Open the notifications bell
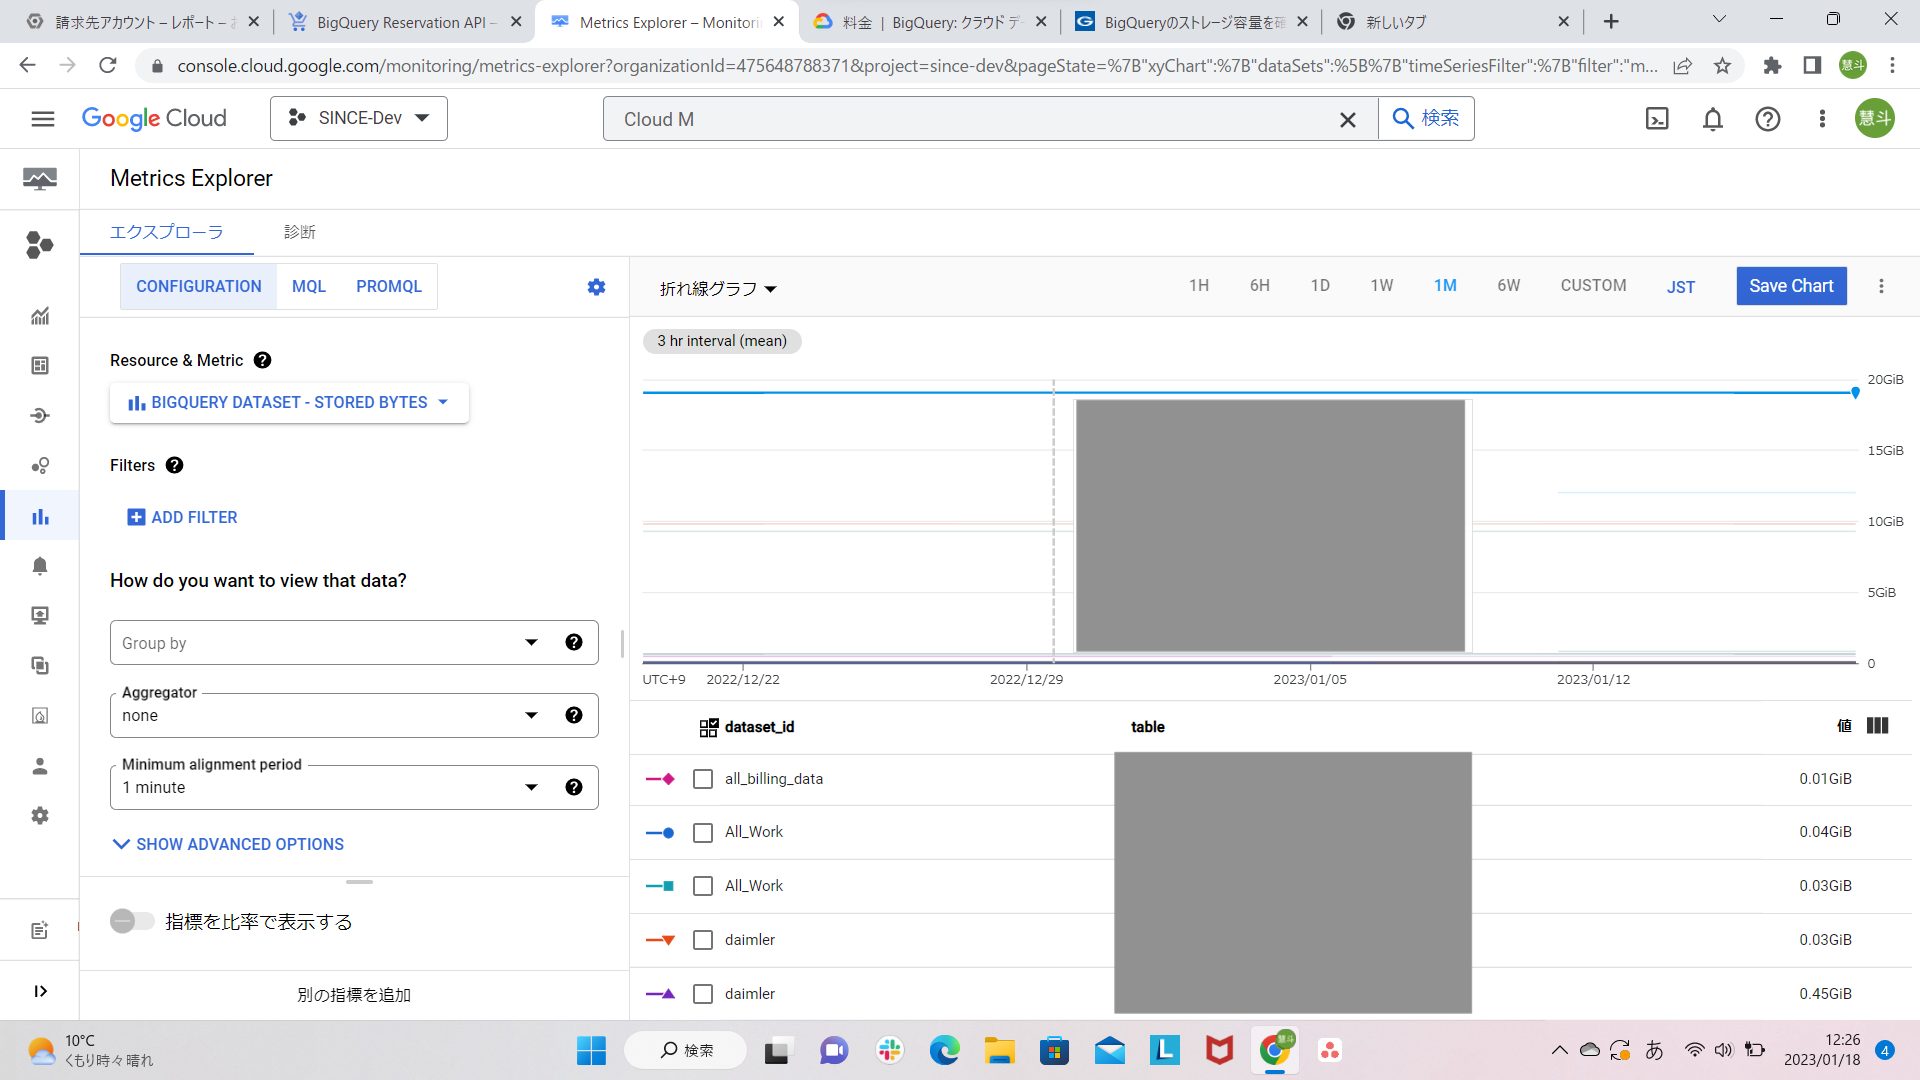The width and height of the screenshot is (1920, 1080). coord(1713,119)
